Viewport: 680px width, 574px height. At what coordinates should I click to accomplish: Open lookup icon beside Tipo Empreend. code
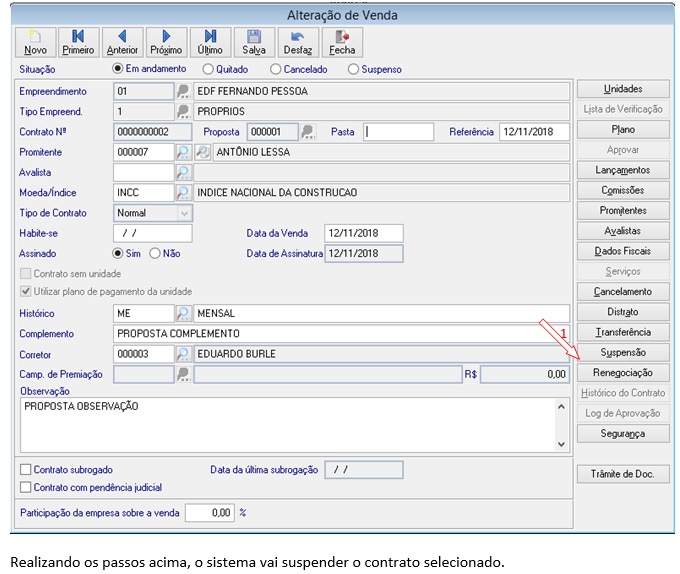point(183,112)
